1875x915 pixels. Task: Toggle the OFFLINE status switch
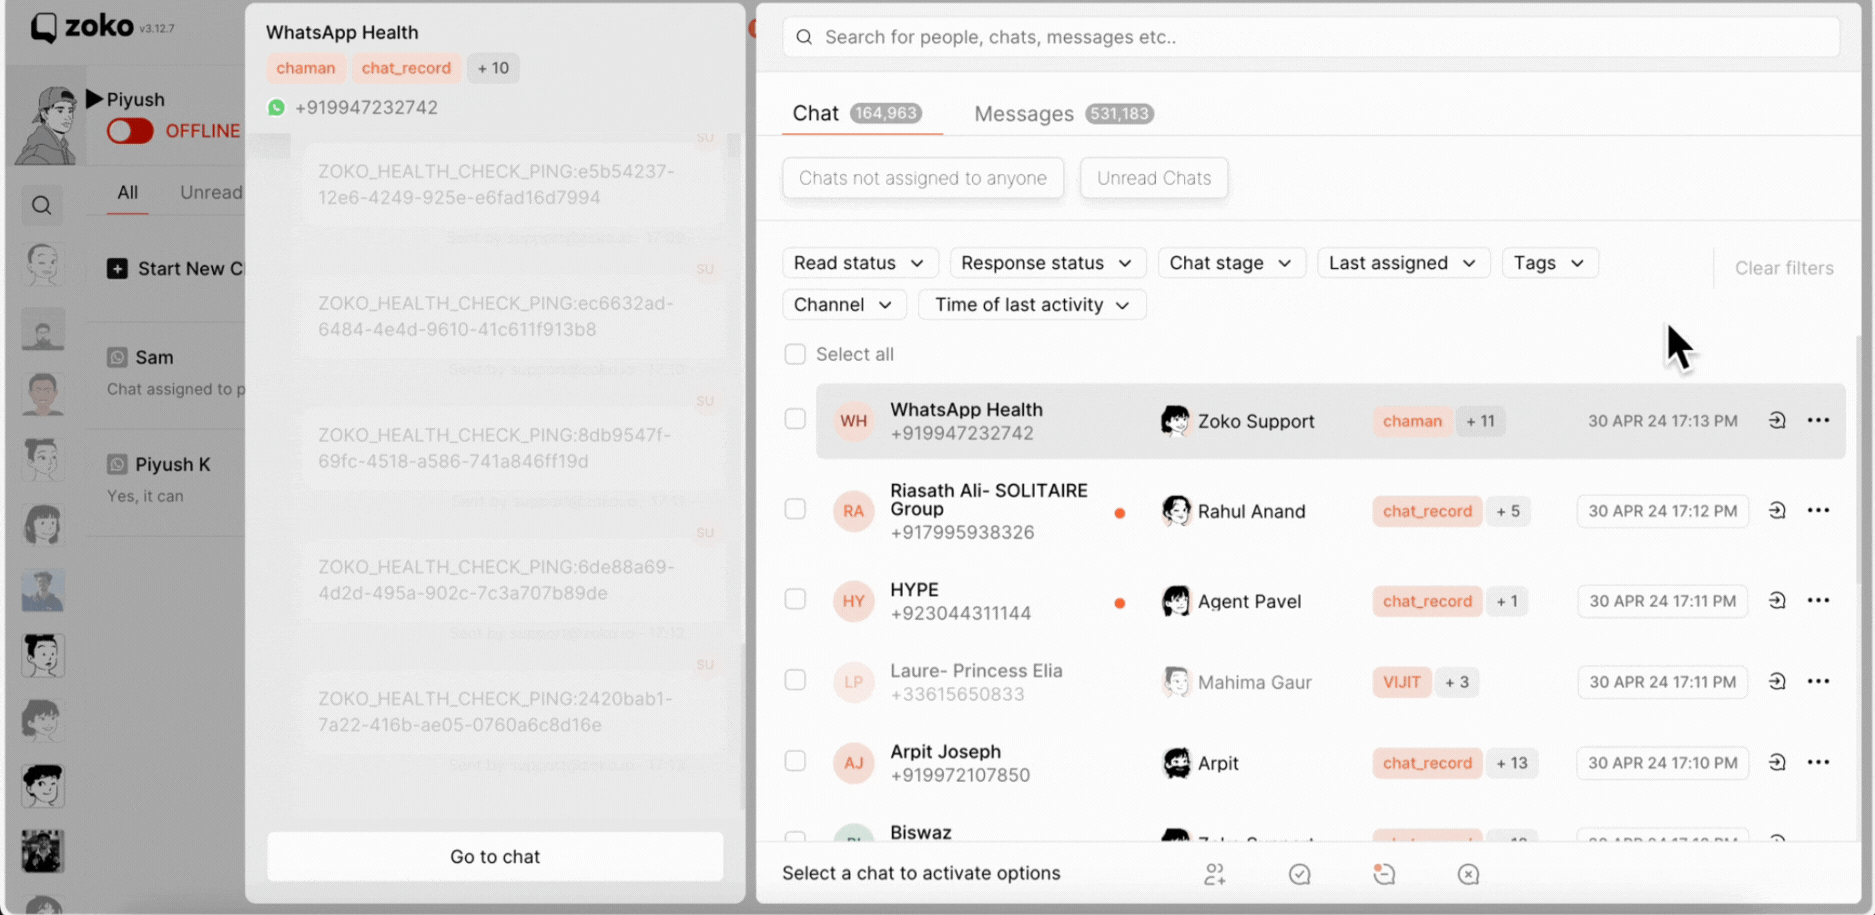point(130,131)
